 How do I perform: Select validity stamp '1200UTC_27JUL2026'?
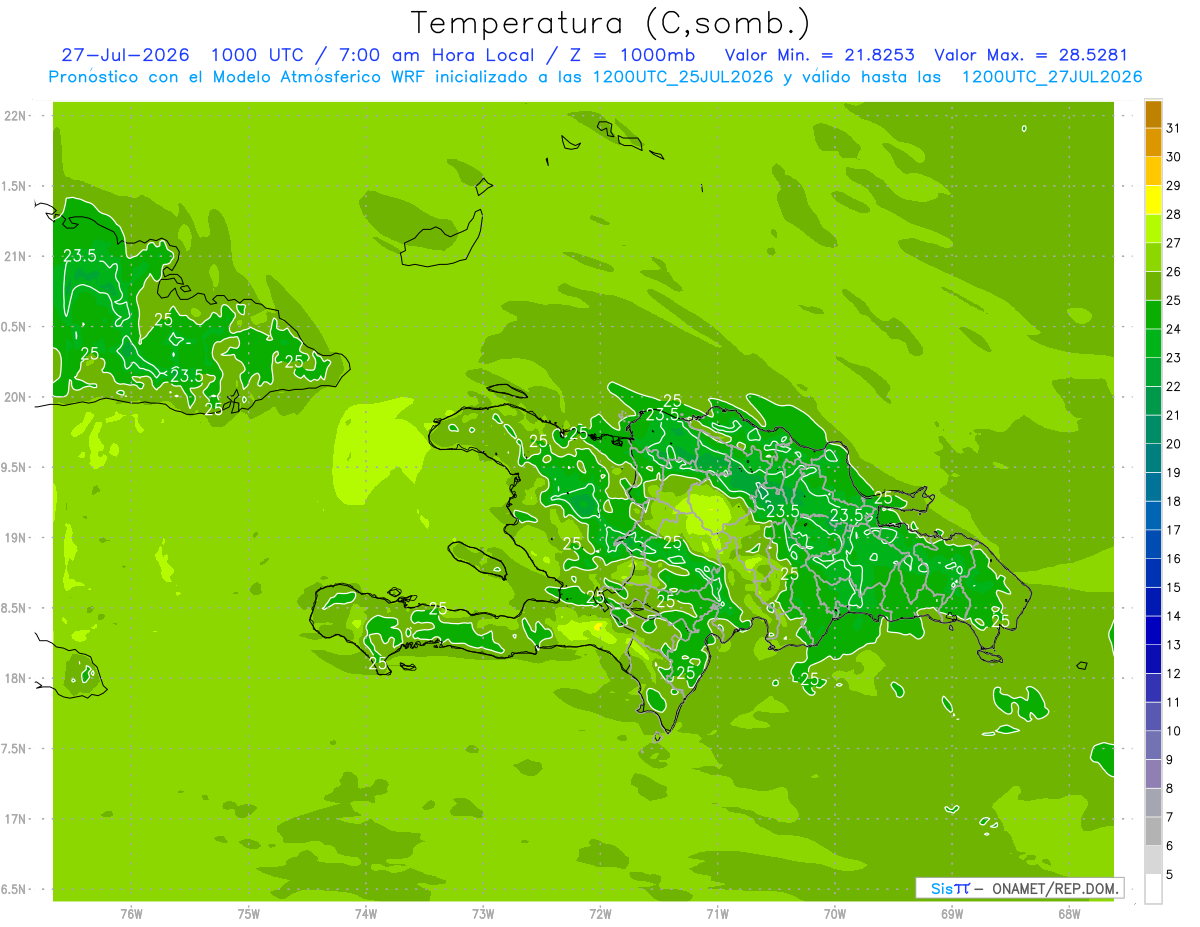(x=1052, y=77)
